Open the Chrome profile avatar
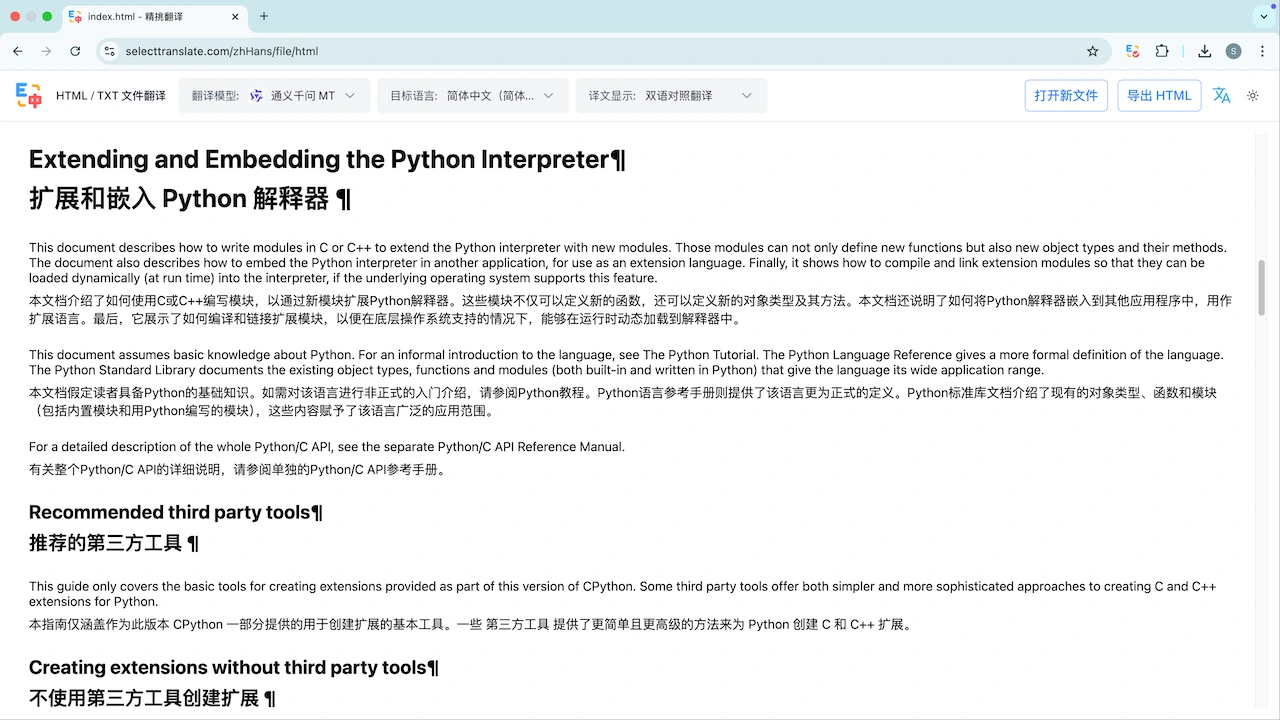The image size is (1280, 720). [x=1233, y=51]
